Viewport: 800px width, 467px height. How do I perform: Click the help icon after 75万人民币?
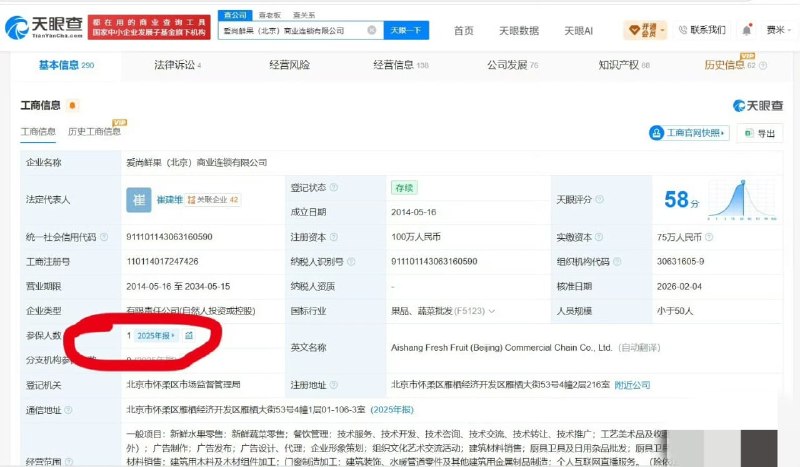(x=709, y=237)
